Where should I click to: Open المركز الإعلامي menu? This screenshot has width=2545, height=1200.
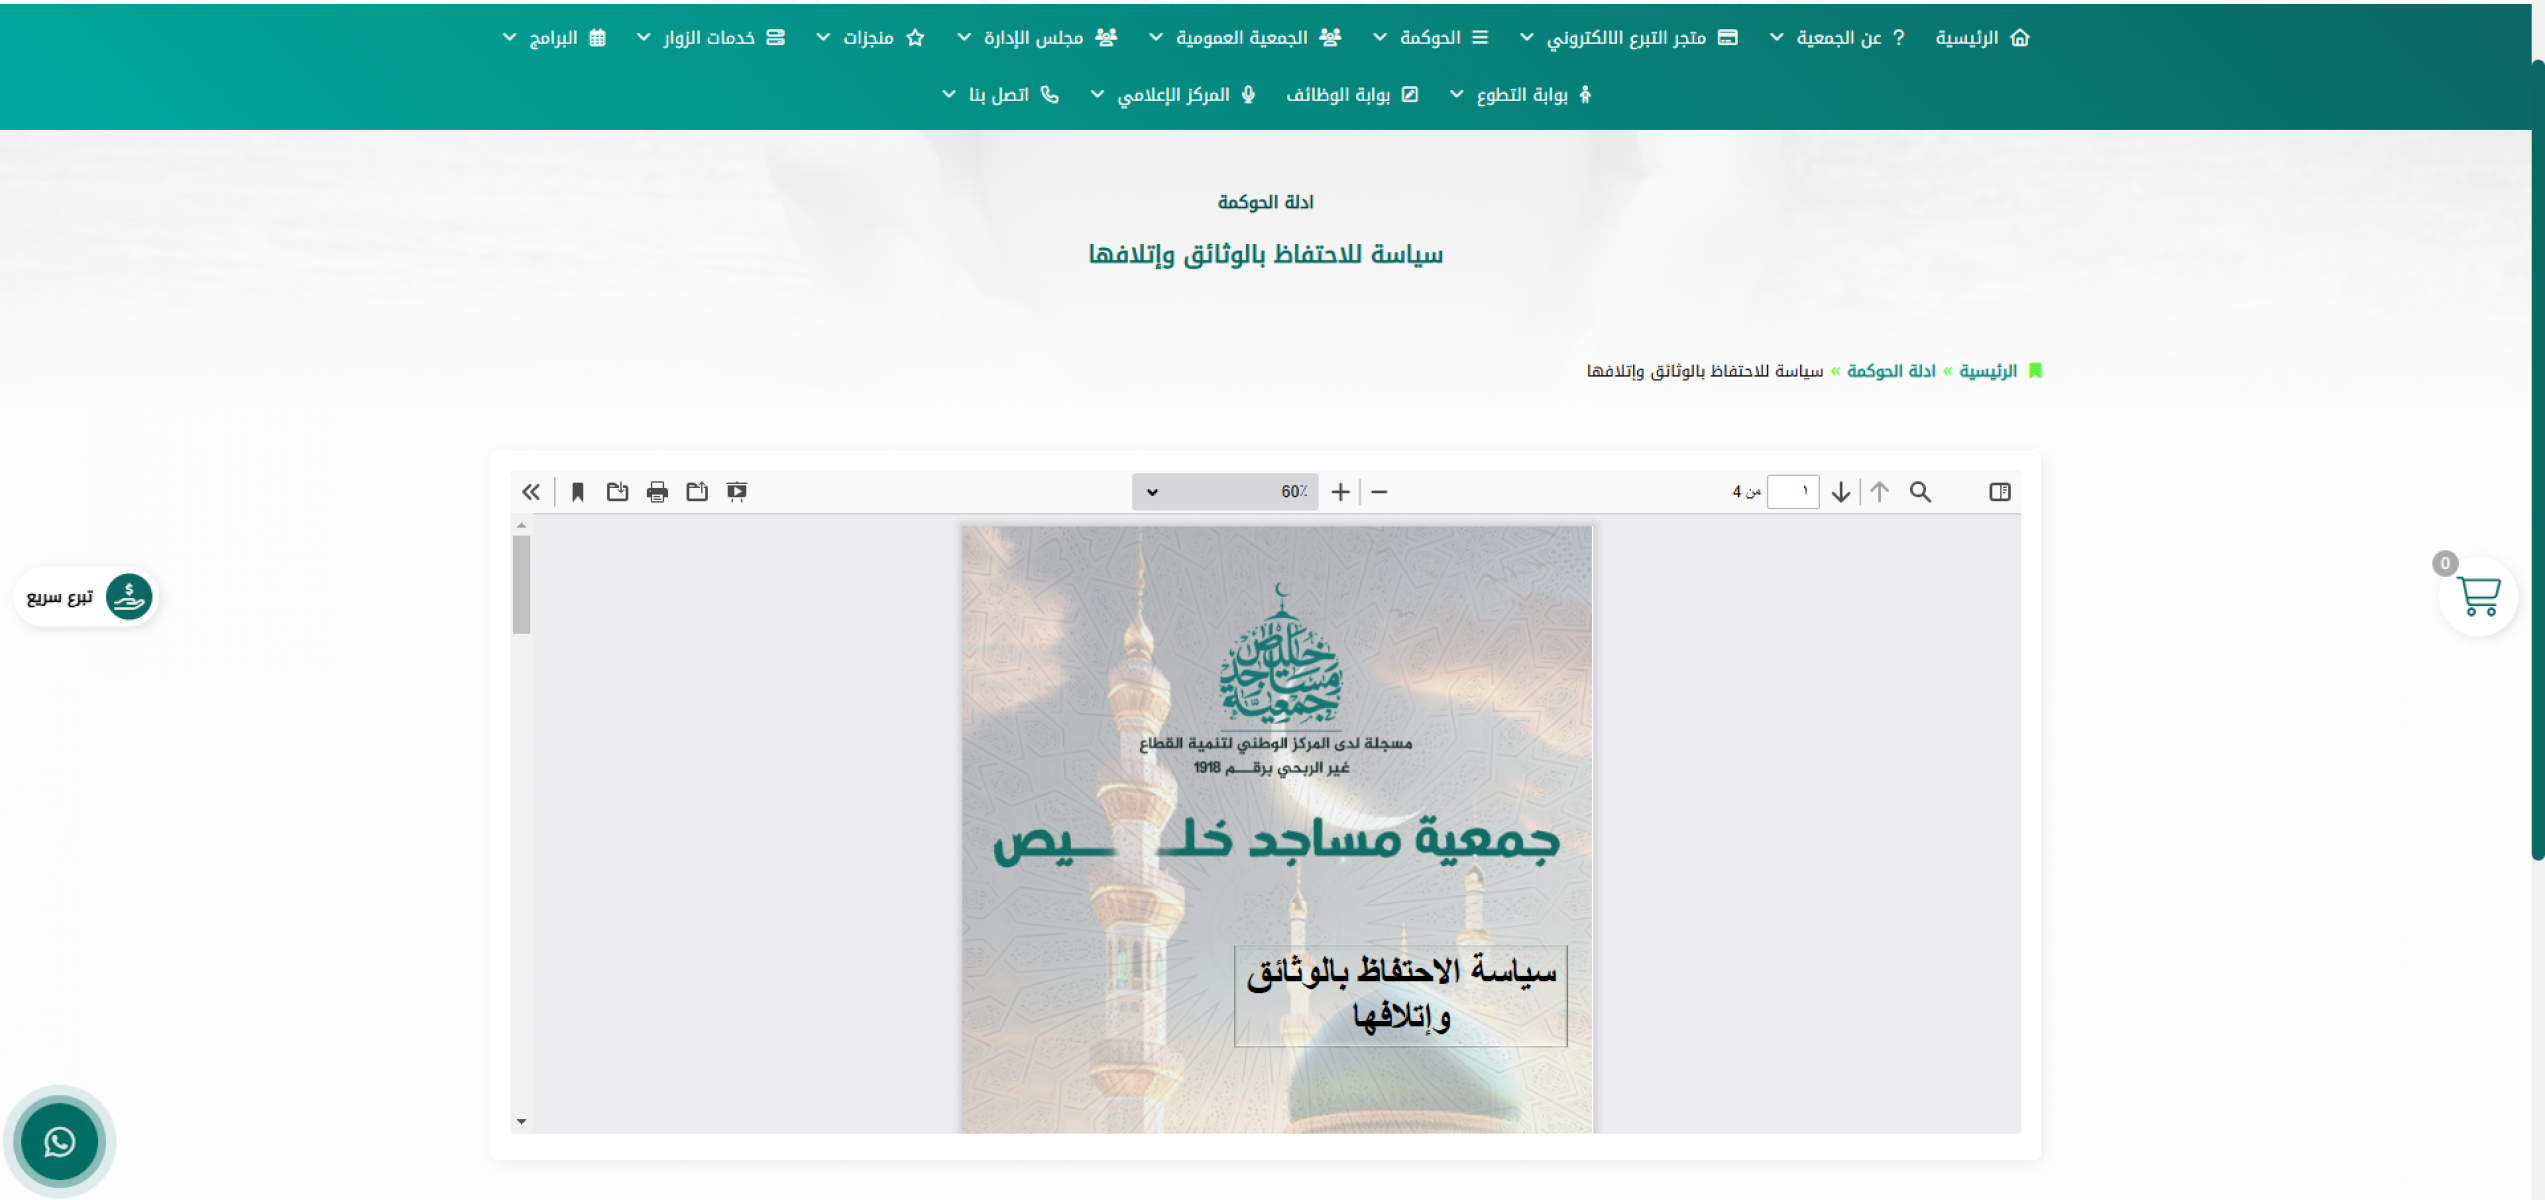1173,95
